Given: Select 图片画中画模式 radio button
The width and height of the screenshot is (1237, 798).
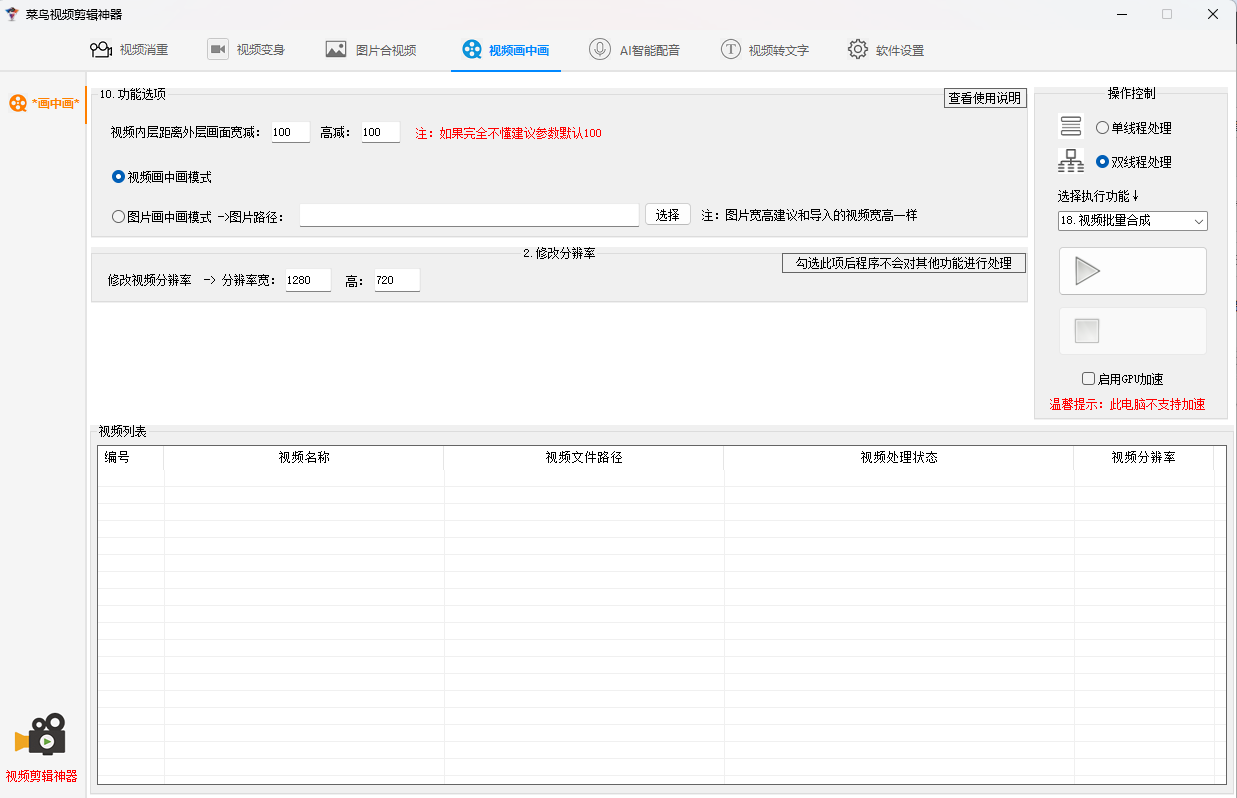Looking at the screenshot, I should [x=118, y=216].
